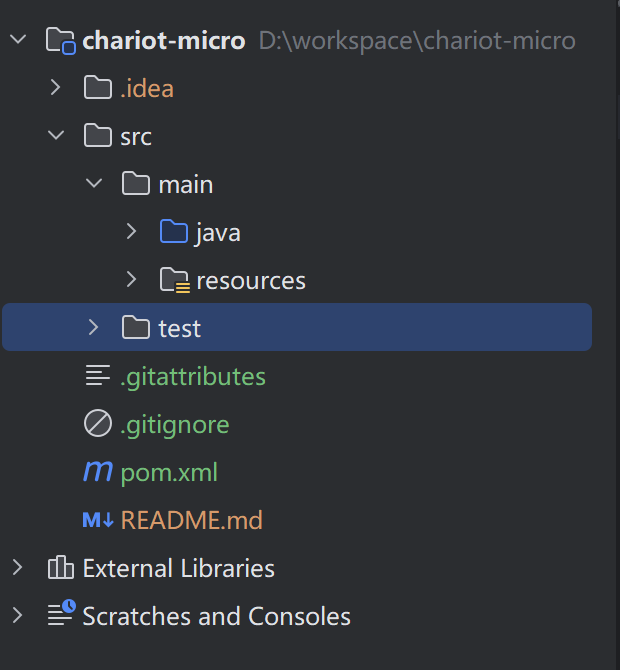Click the Markdown icon beside README.md

pyautogui.click(x=98, y=520)
